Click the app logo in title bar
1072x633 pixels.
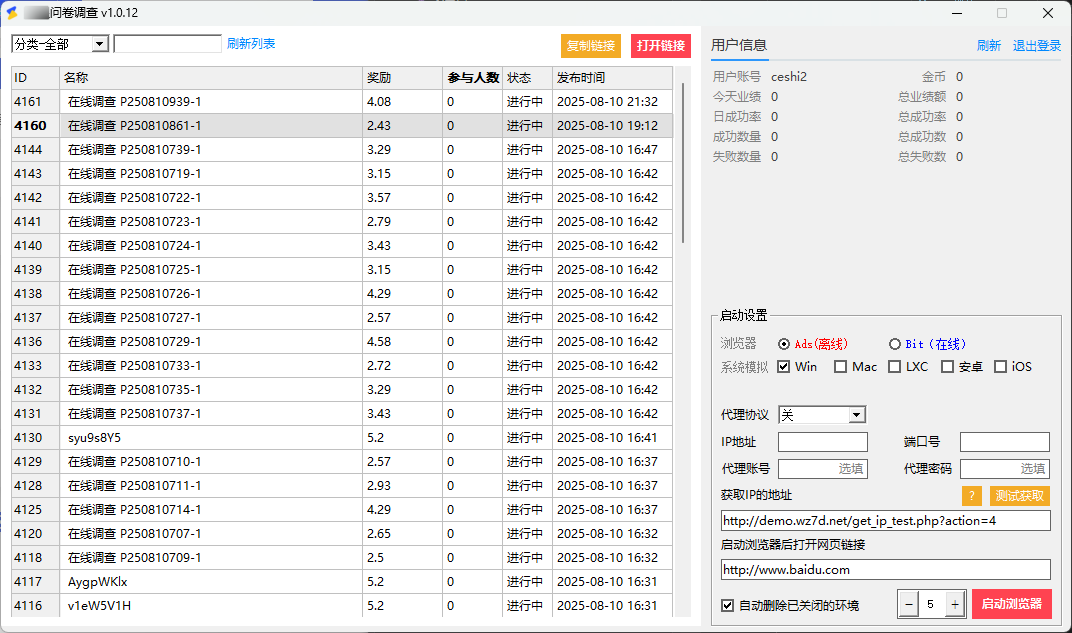(13, 13)
